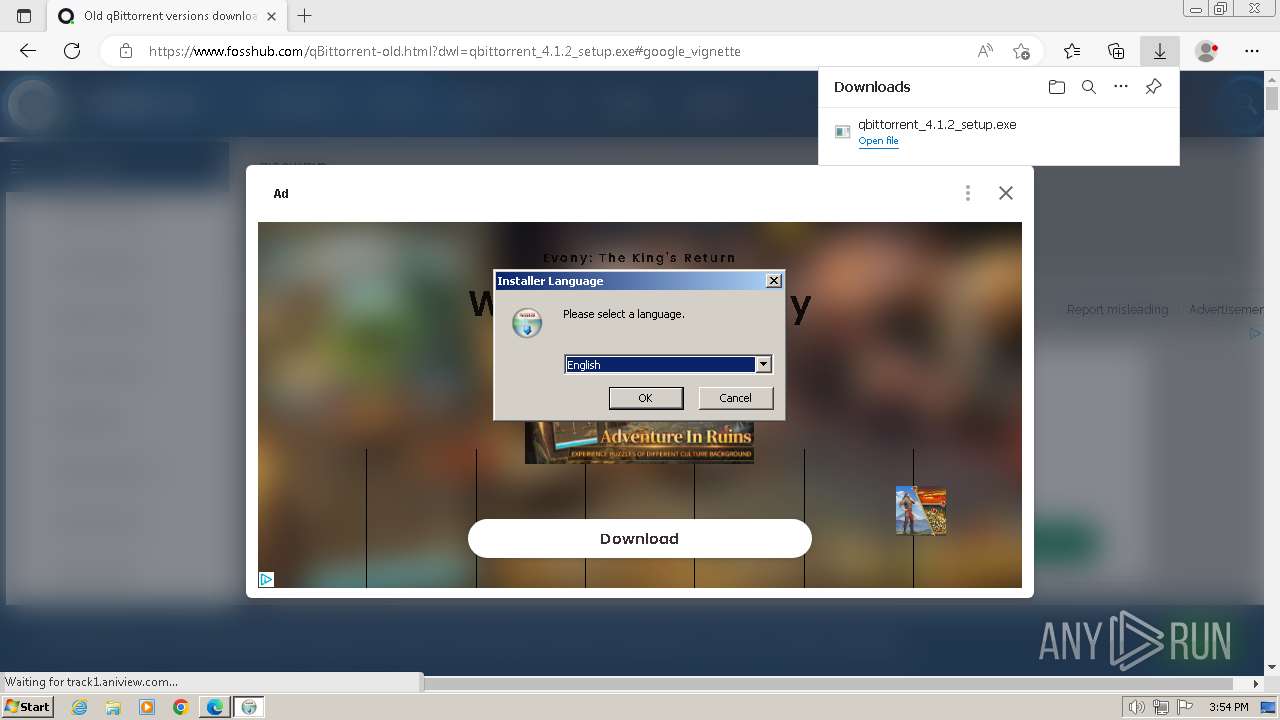Open Edge Settings and more menu
The height and width of the screenshot is (720, 1280).
[x=1252, y=51]
